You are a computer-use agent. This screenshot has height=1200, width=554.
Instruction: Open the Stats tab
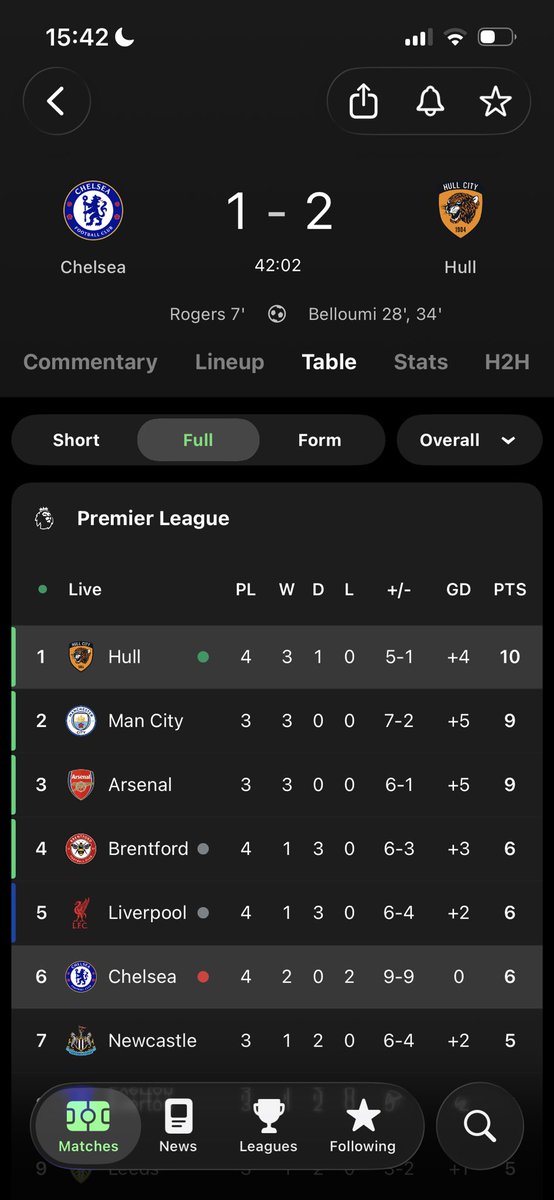tap(421, 362)
